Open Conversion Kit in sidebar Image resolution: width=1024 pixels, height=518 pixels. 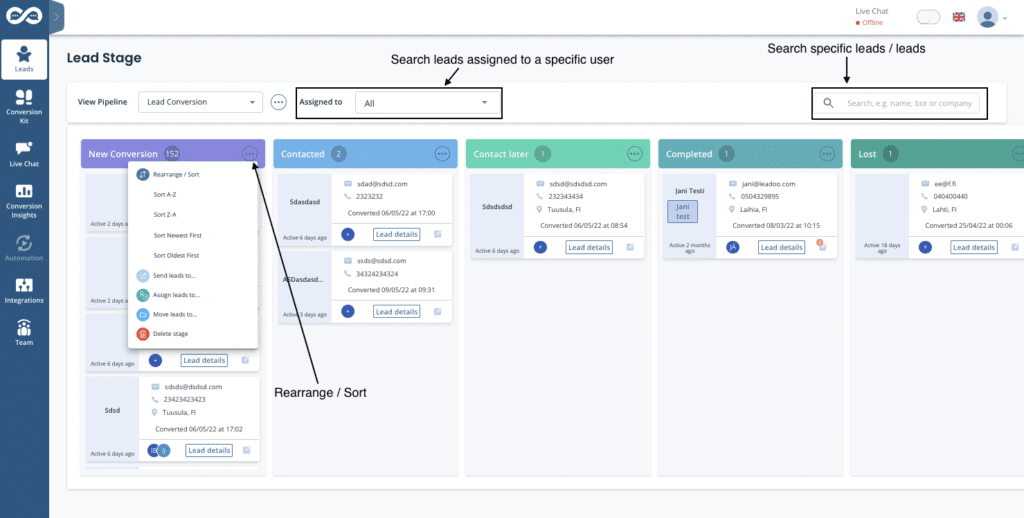pos(24,105)
